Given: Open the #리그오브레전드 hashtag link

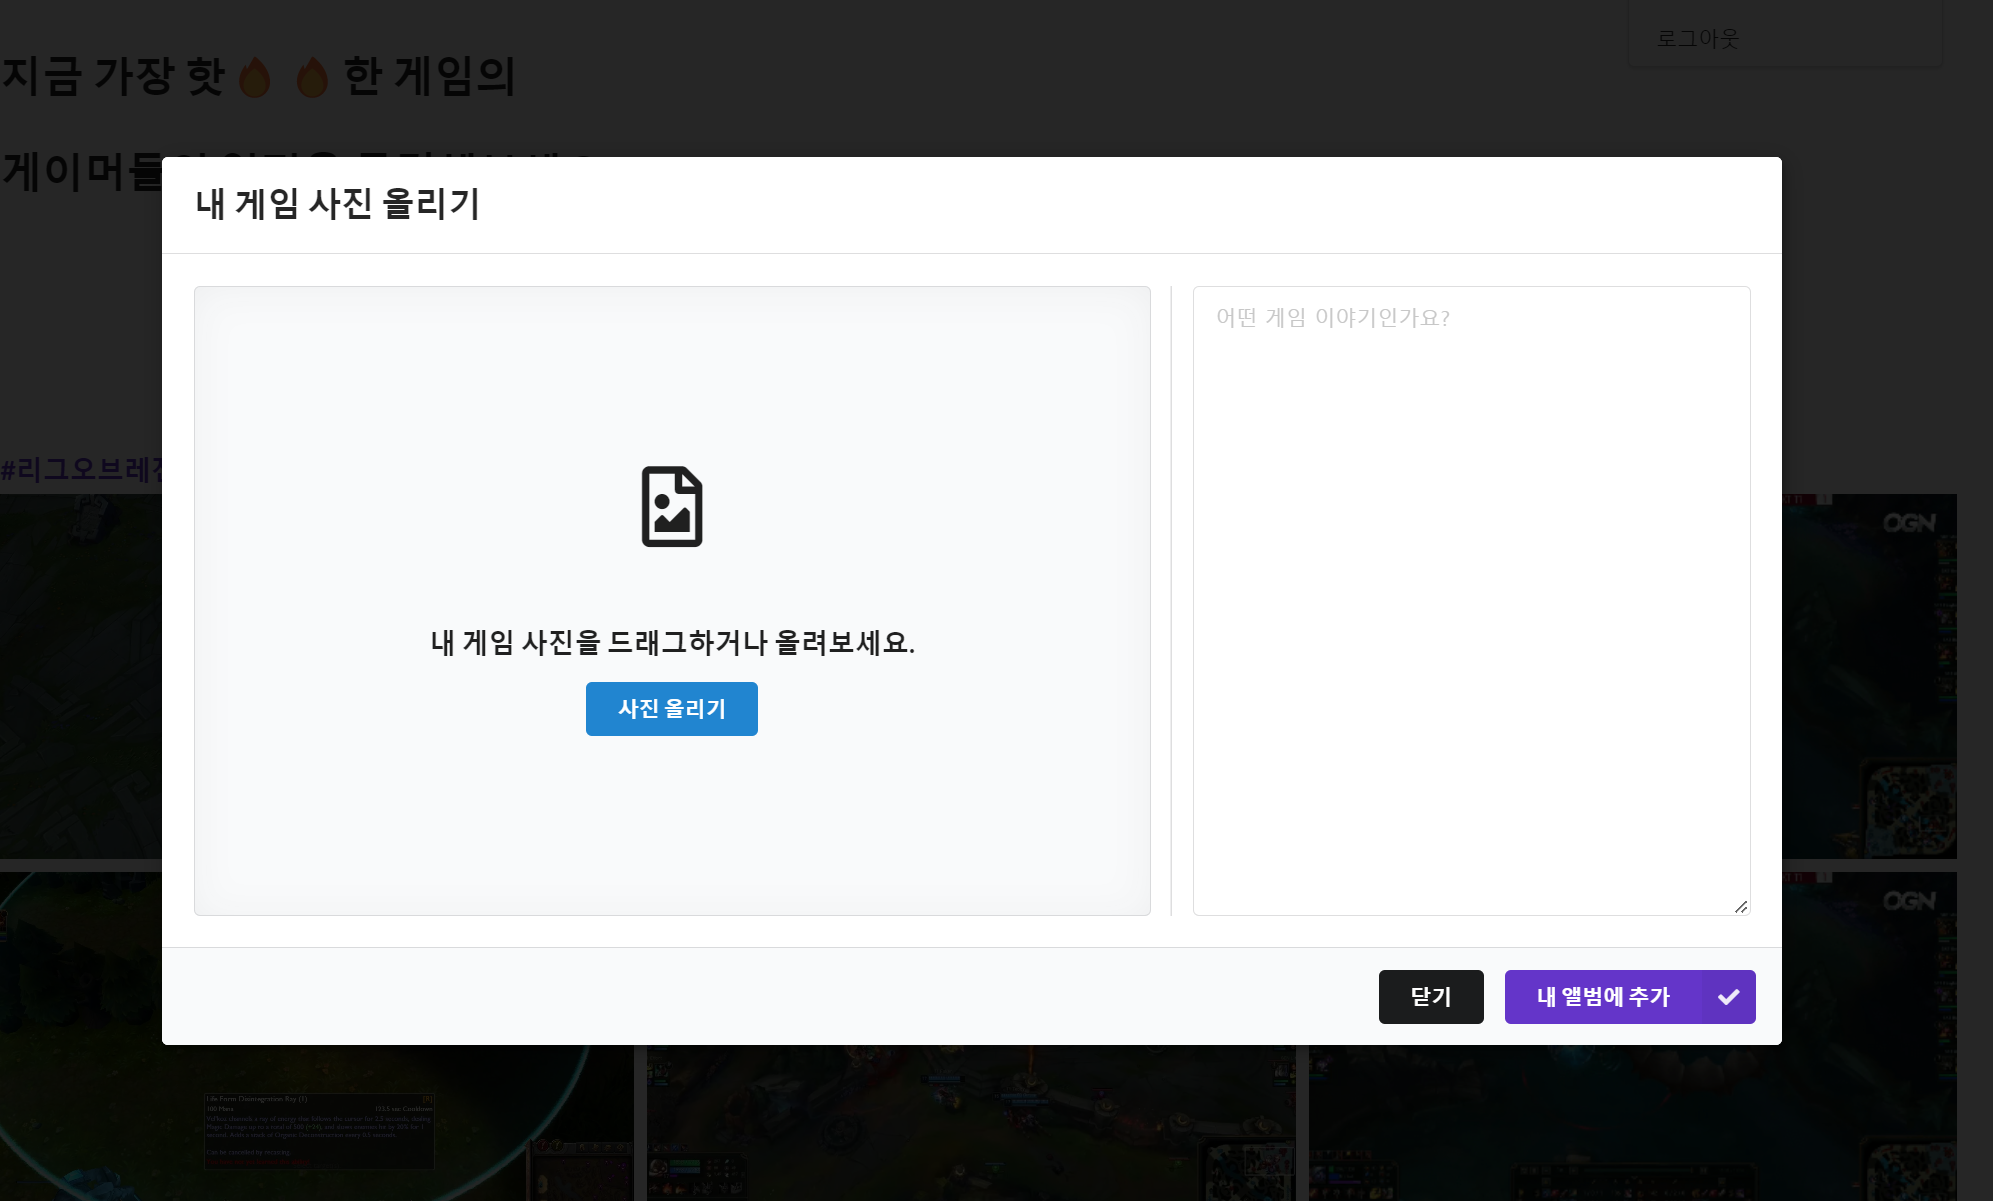Looking at the screenshot, I should pos(82,468).
